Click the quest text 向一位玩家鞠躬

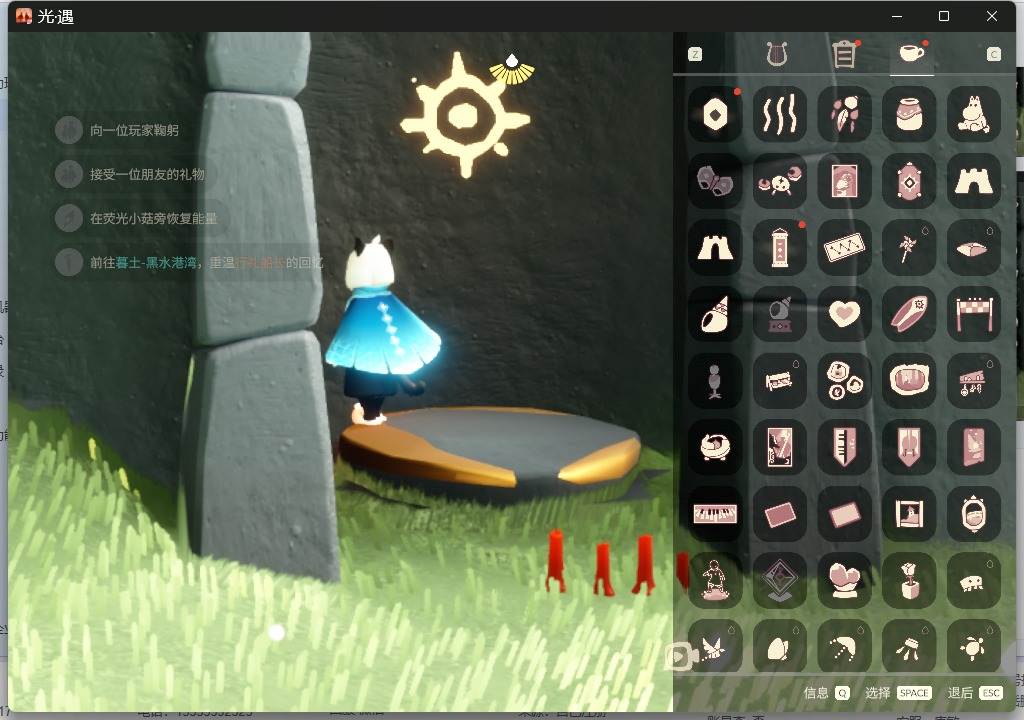135,130
